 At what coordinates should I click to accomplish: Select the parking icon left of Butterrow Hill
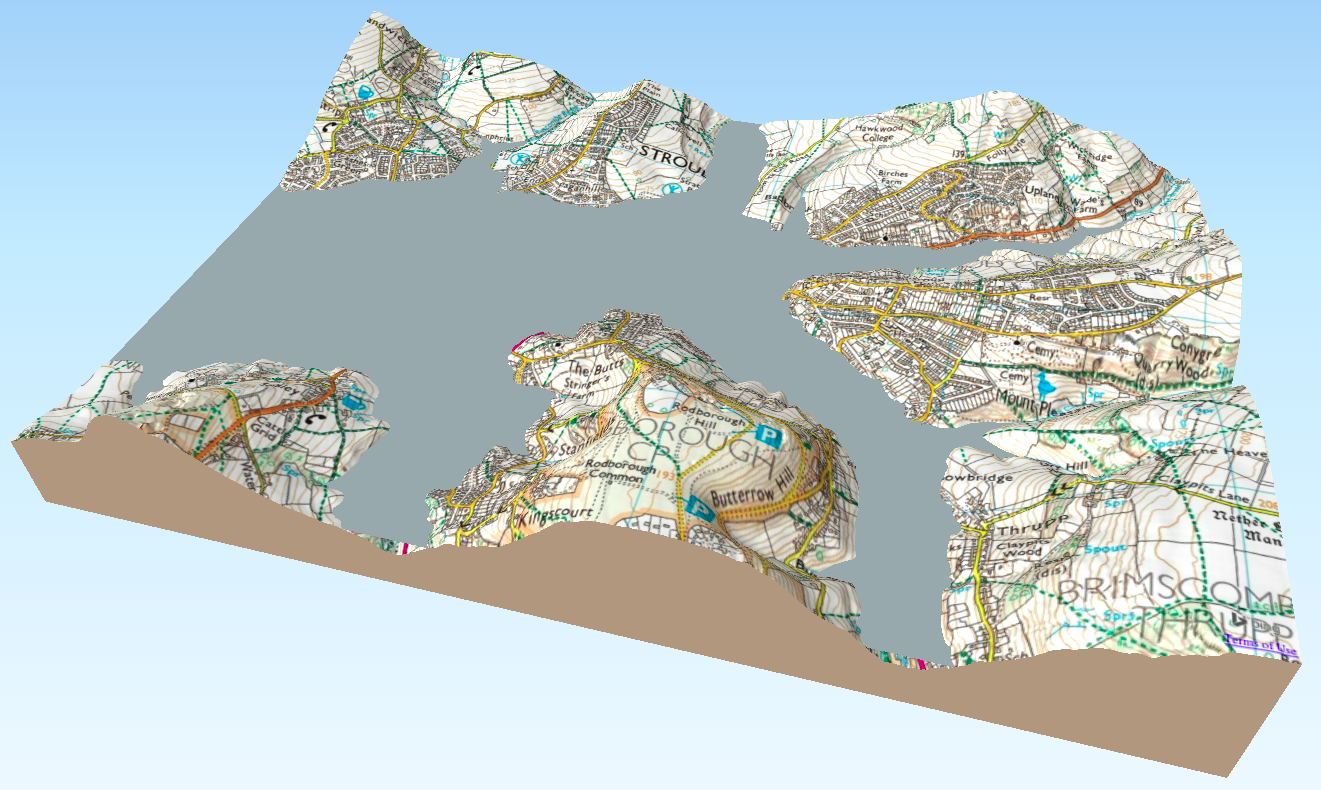pyautogui.click(x=702, y=510)
